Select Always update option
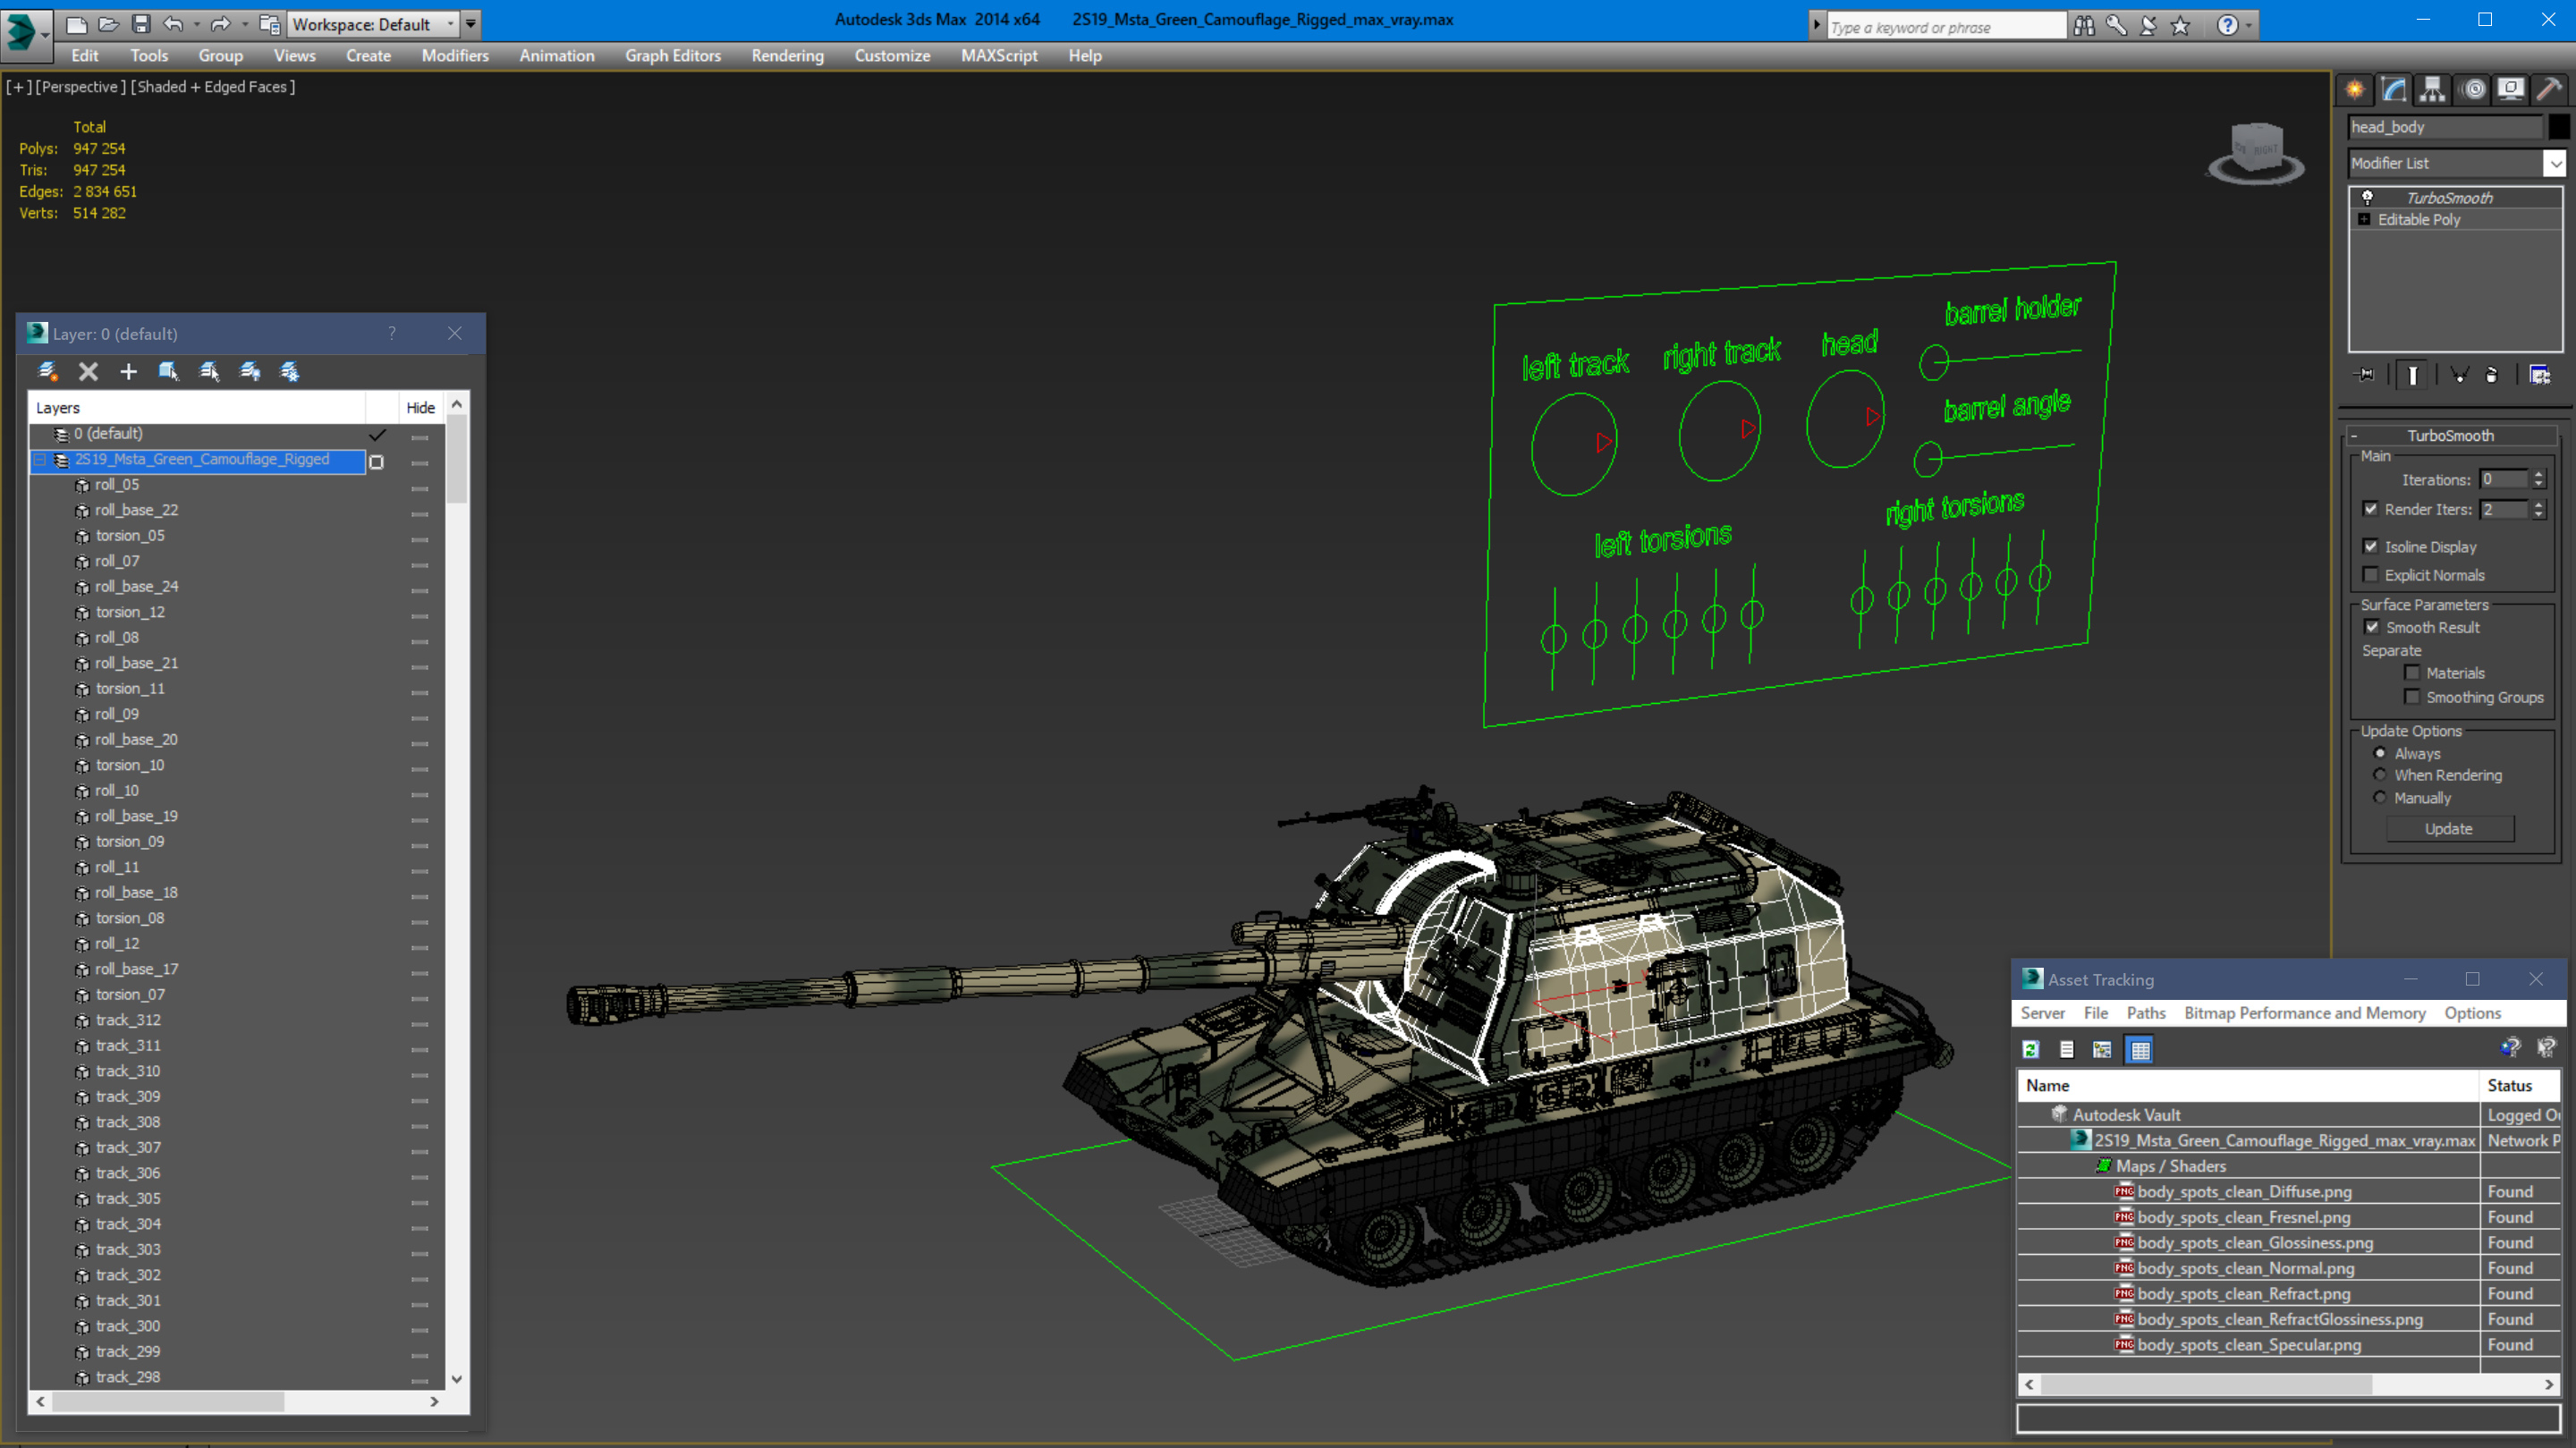This screenshot has height=1448, width=2576. (2380, 753)
